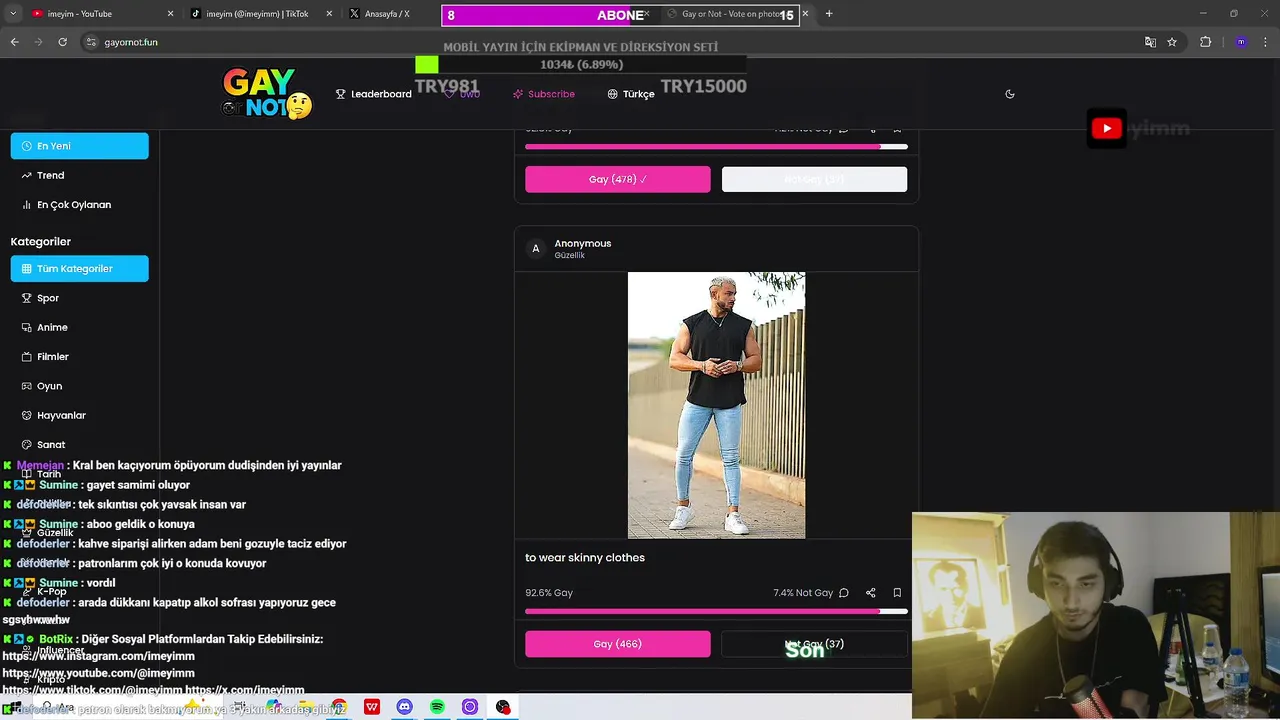Share the skinny clothes post

tap(871, 593)
